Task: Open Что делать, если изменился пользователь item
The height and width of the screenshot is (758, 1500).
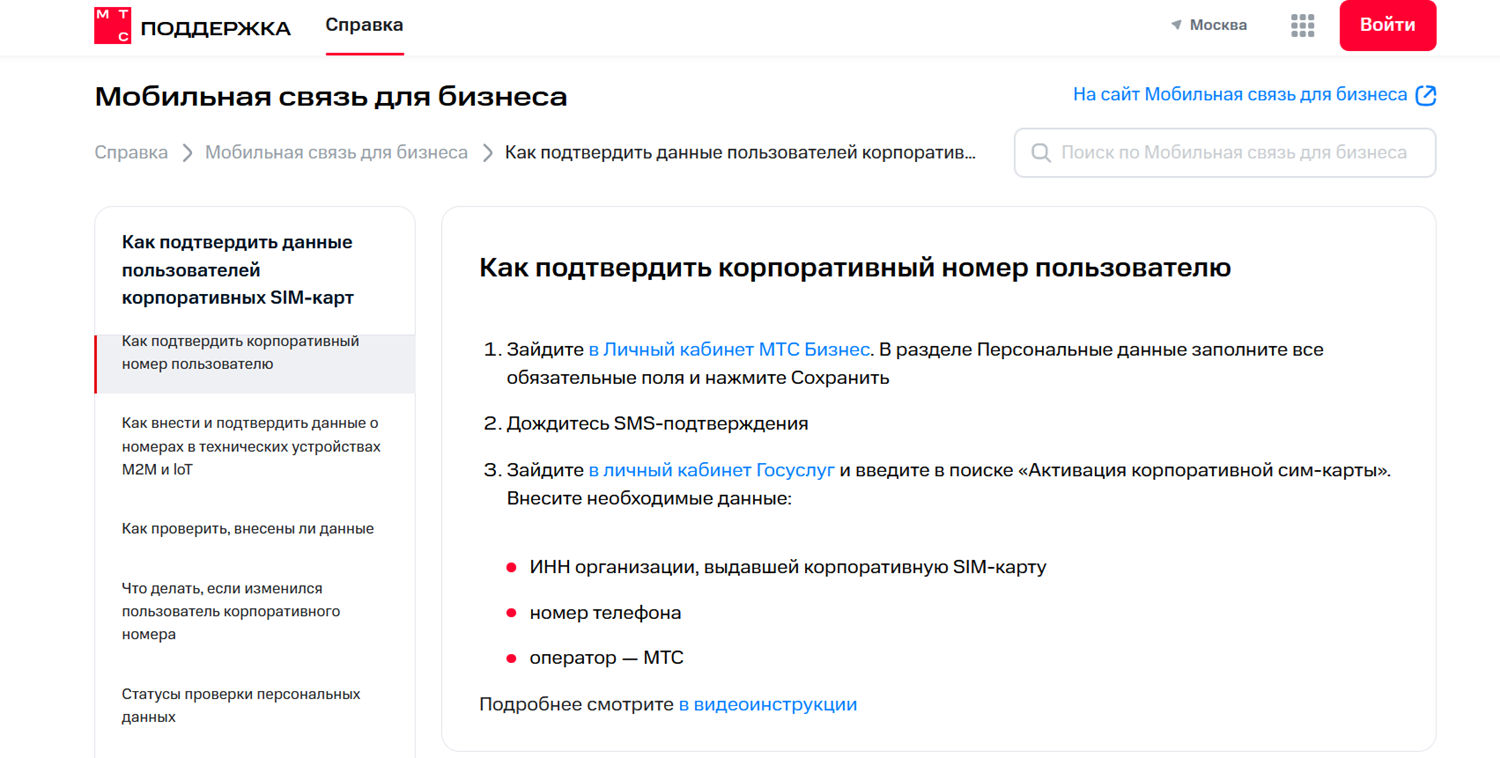Action: coord(231,611)
